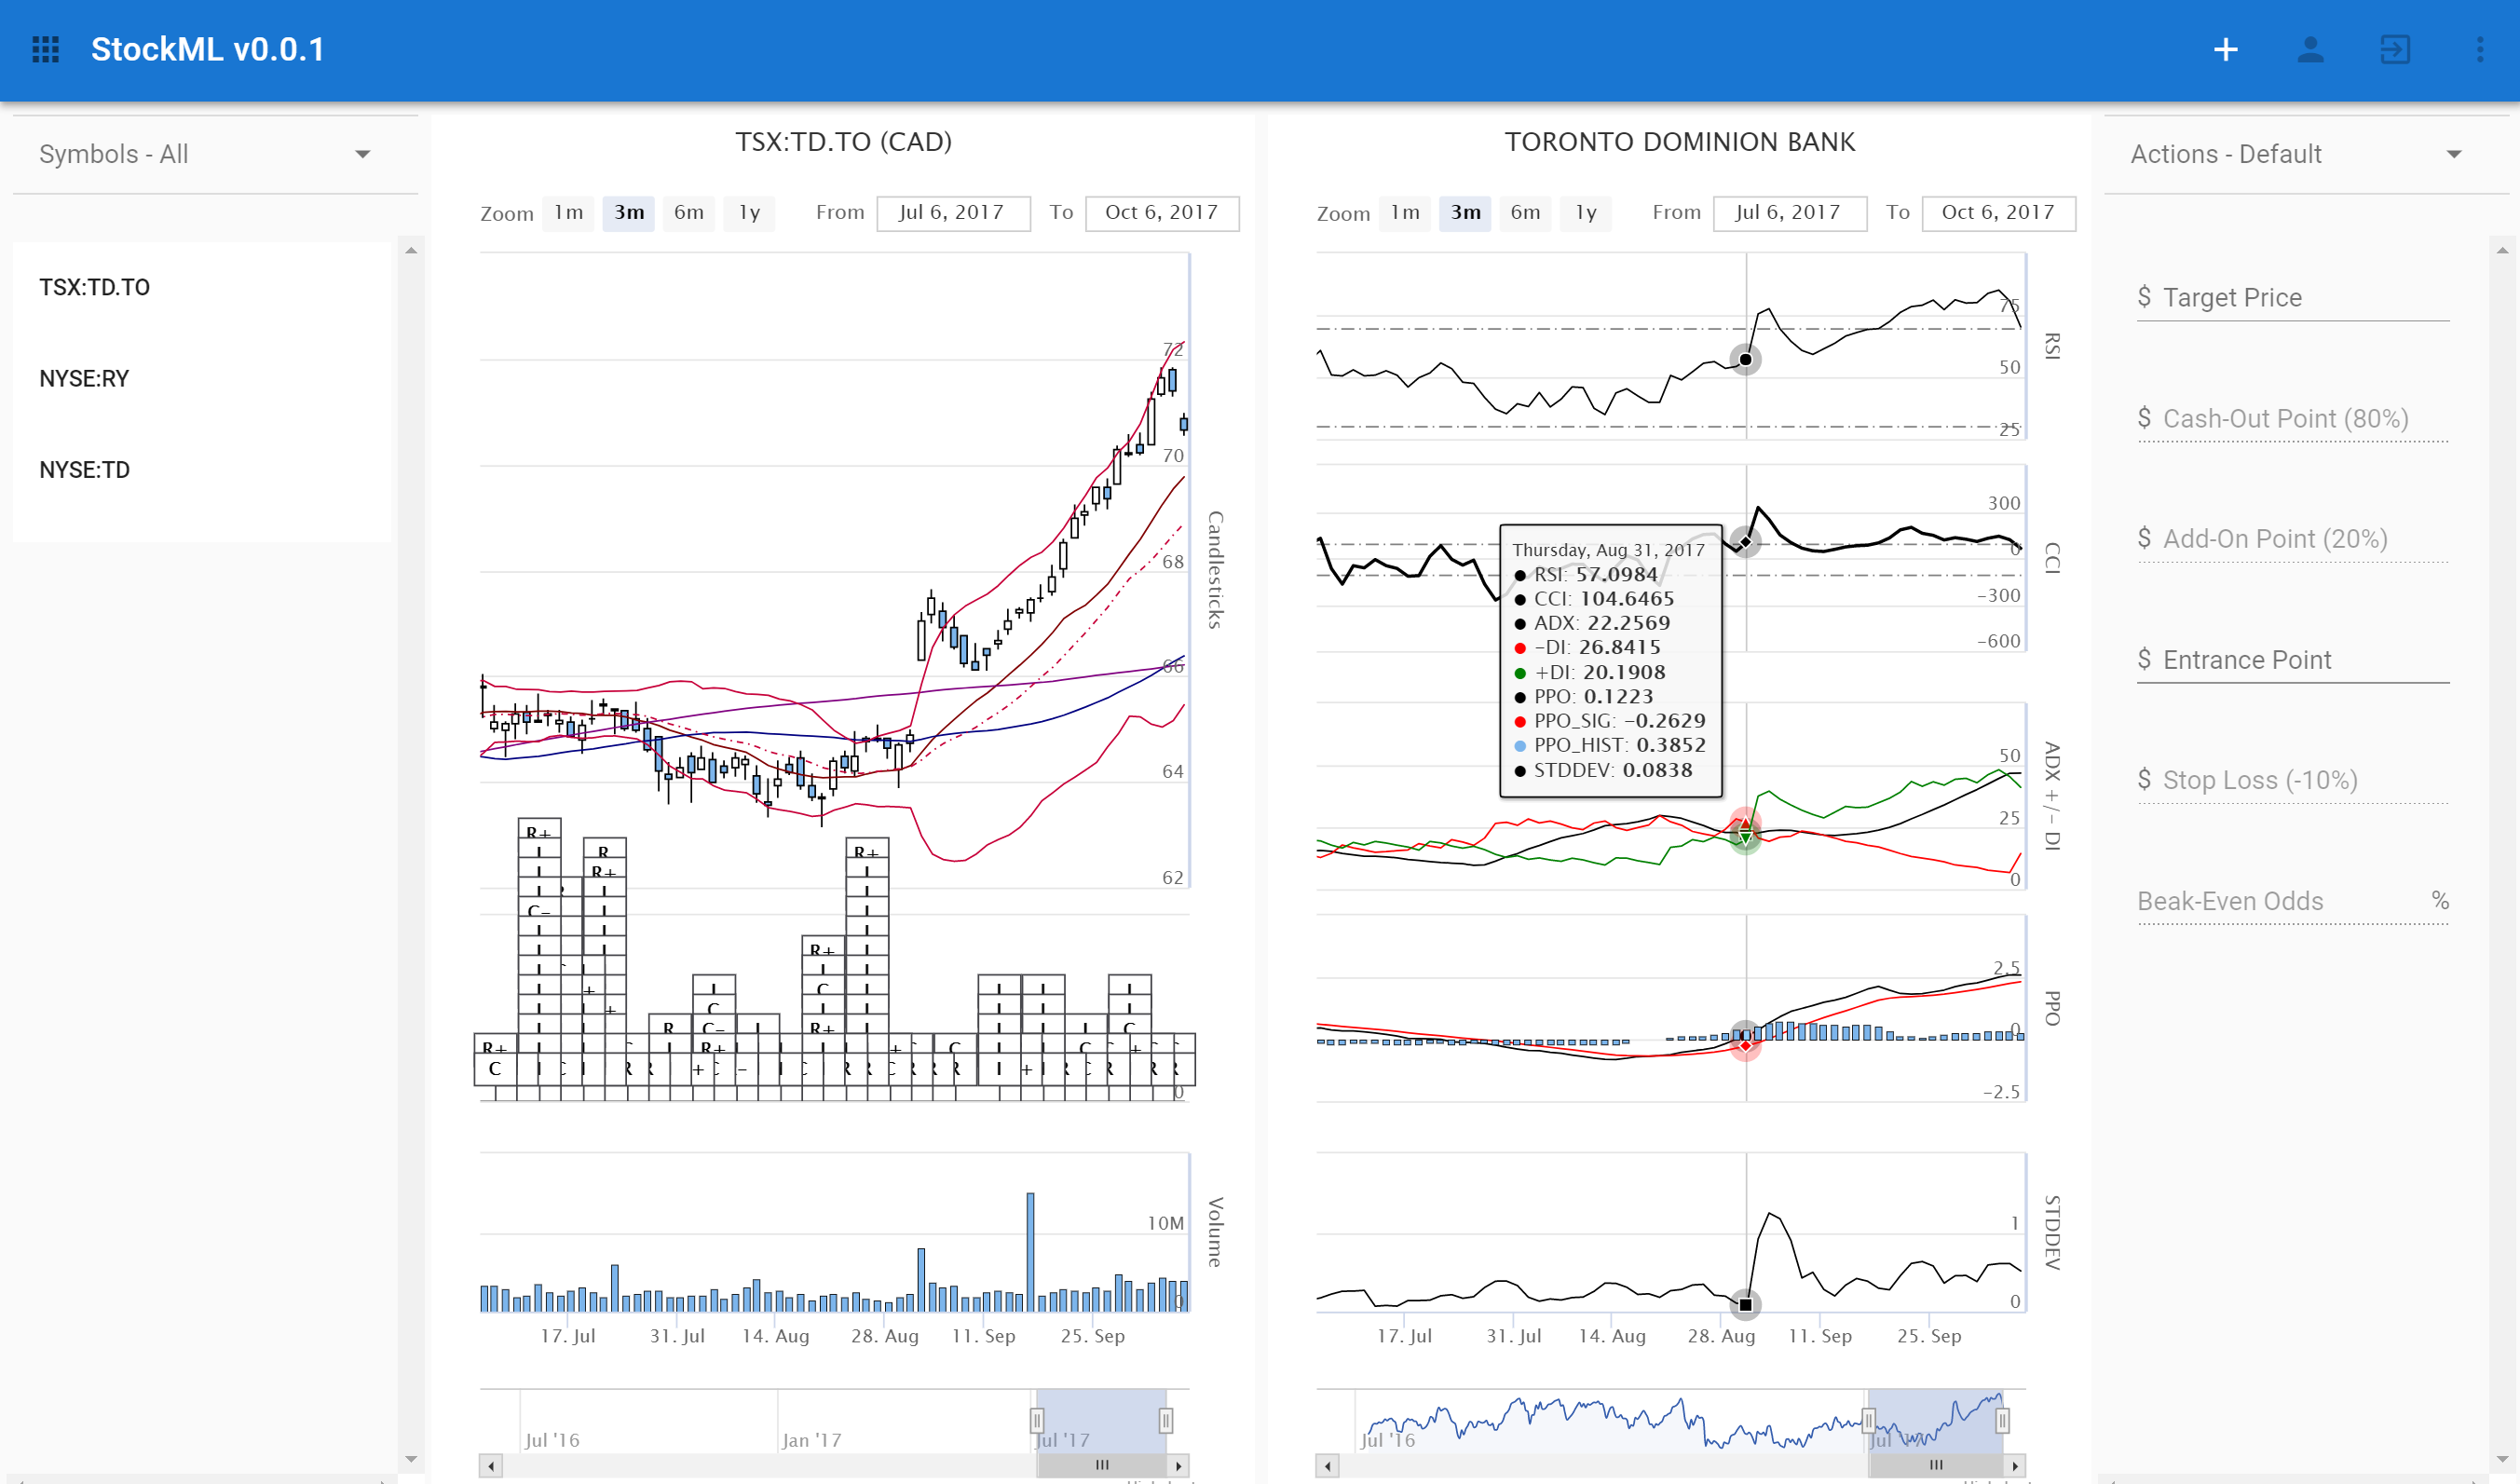Image resolution: width=2520 pixels, height=1484 pixels.
Task: Click the Entrance Point input field
Action: coord(2293,660)
